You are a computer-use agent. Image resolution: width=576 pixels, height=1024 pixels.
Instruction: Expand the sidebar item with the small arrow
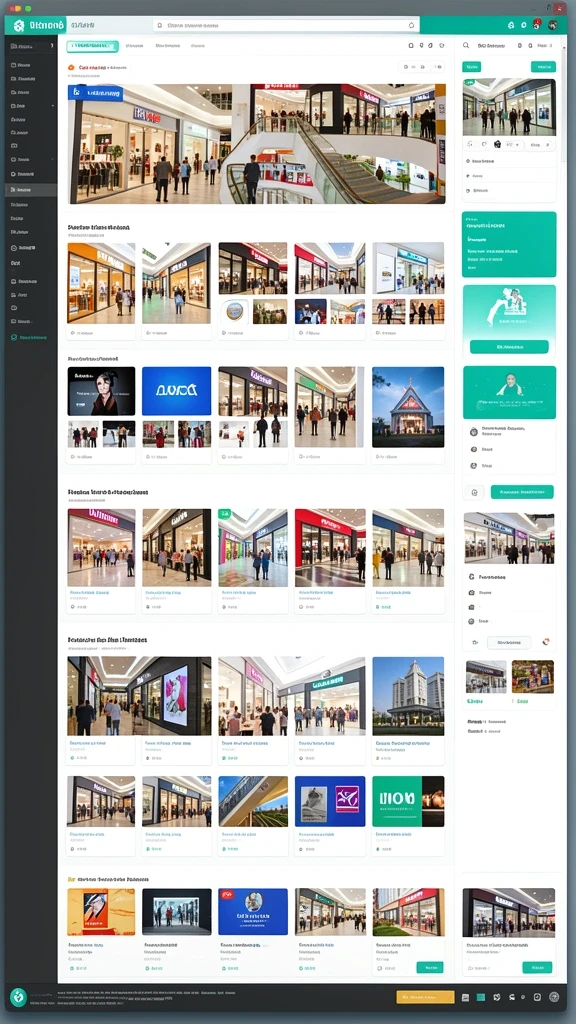click(x=31, y=105)
